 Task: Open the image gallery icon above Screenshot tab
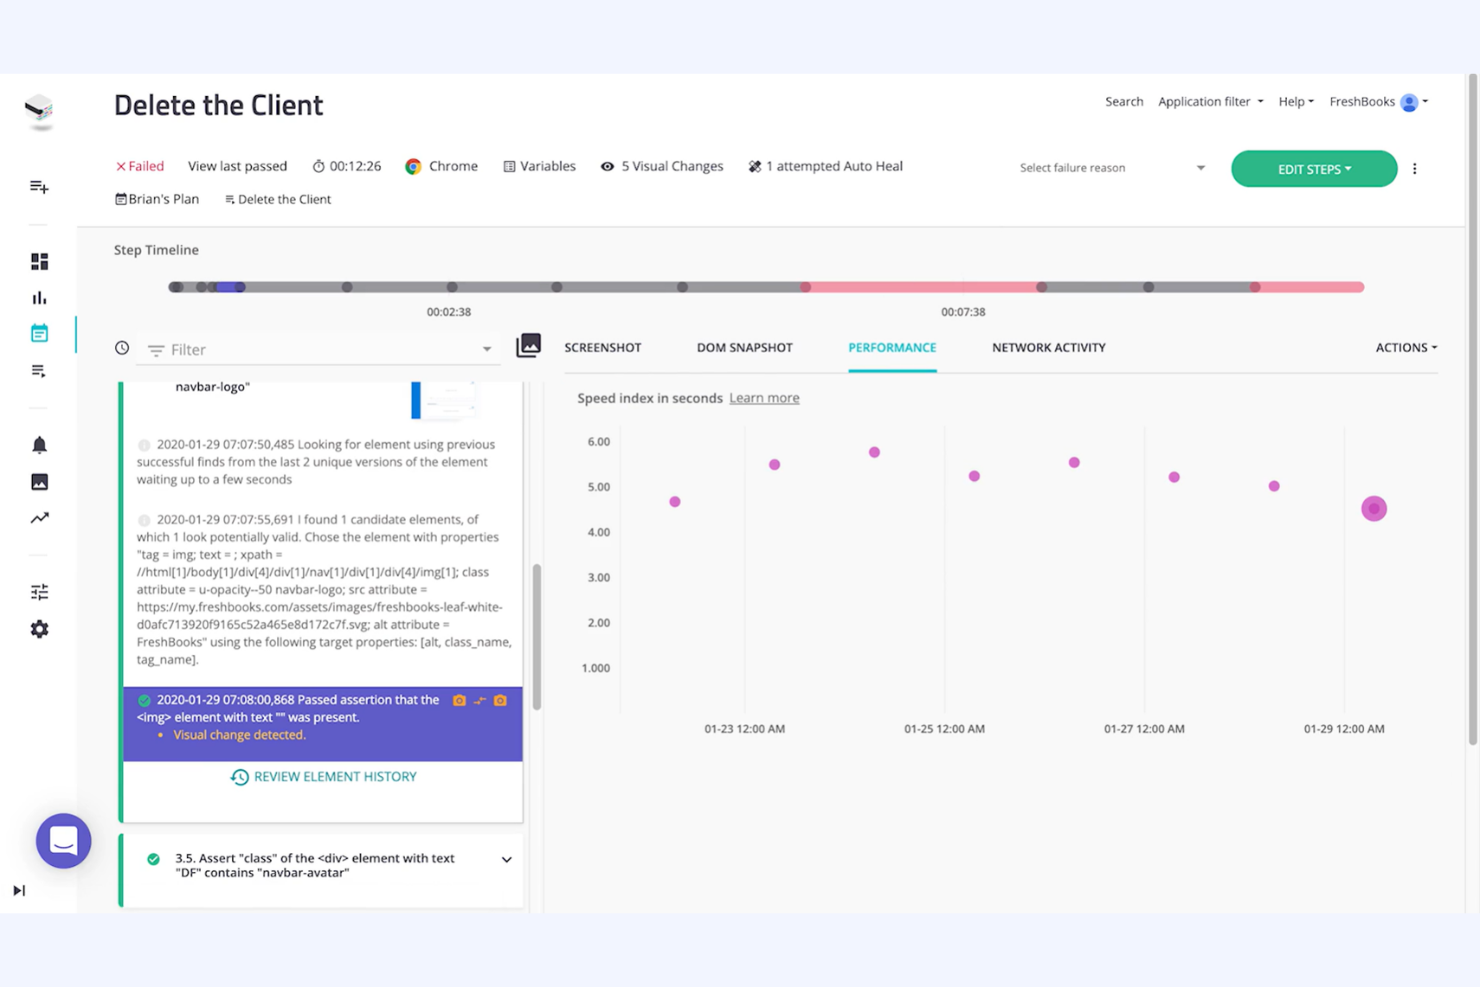(x=528, y=345)
